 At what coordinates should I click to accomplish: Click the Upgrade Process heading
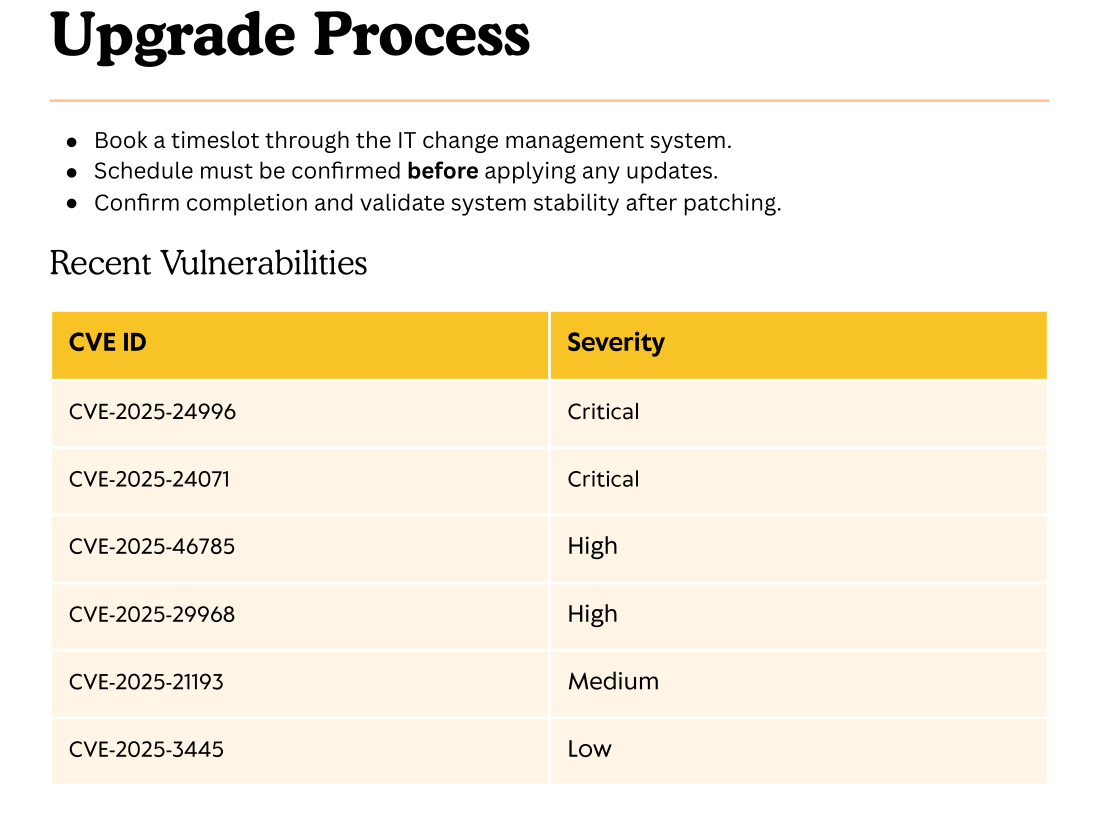pyautogui.click(x=290, y=36)
